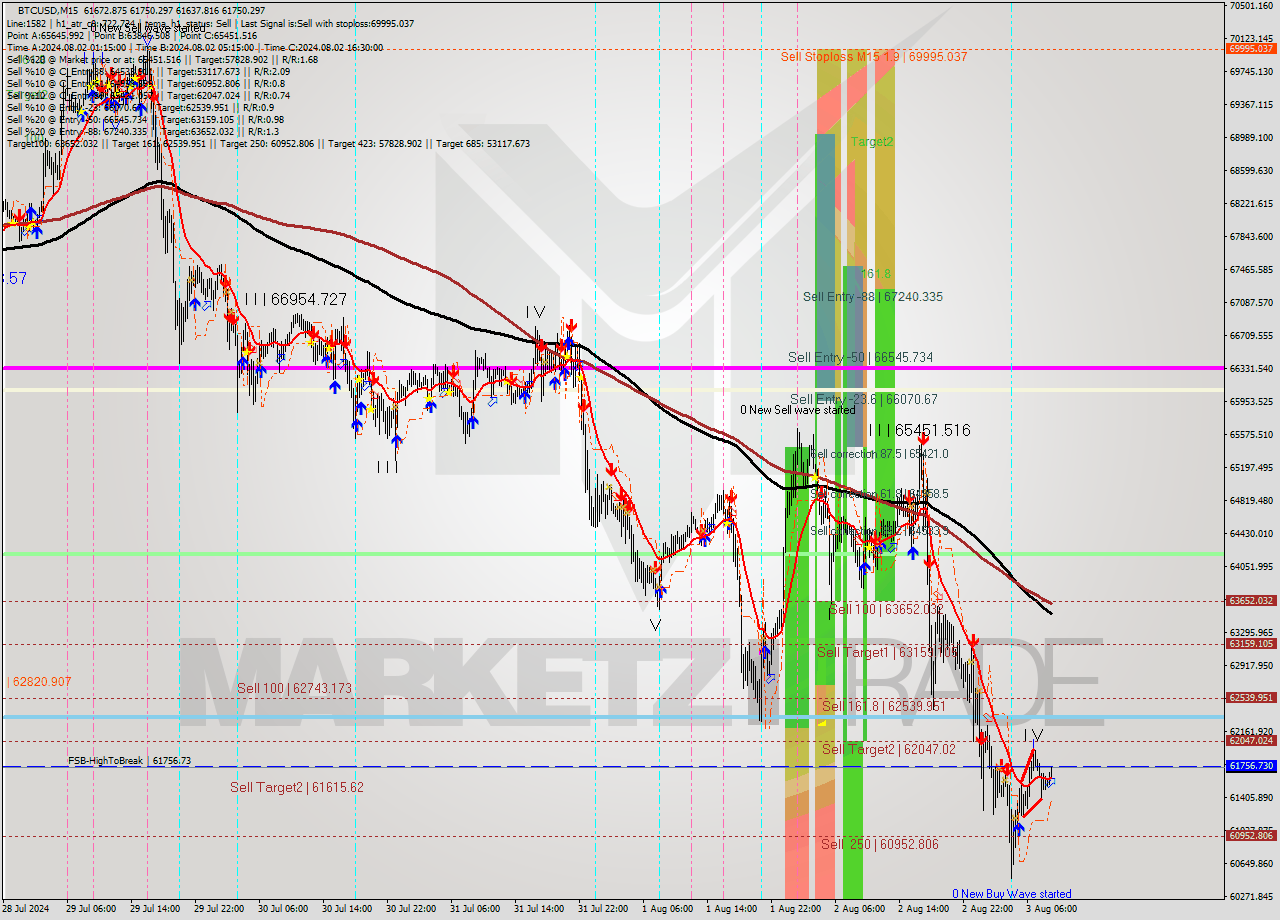The image size is (1280, 920).
Task: Select the 'Sell Entry -88 | 67240.335' label
Action: point(872,297)
